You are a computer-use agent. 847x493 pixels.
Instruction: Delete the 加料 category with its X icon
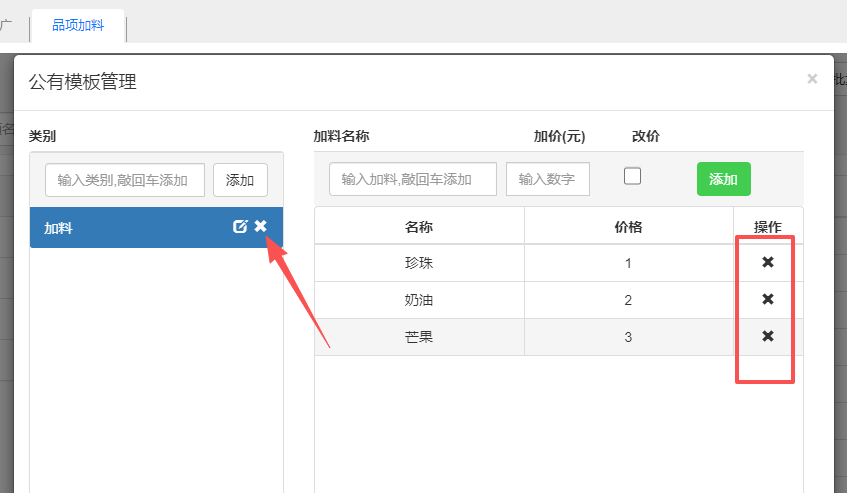click(x=261, y=227)
